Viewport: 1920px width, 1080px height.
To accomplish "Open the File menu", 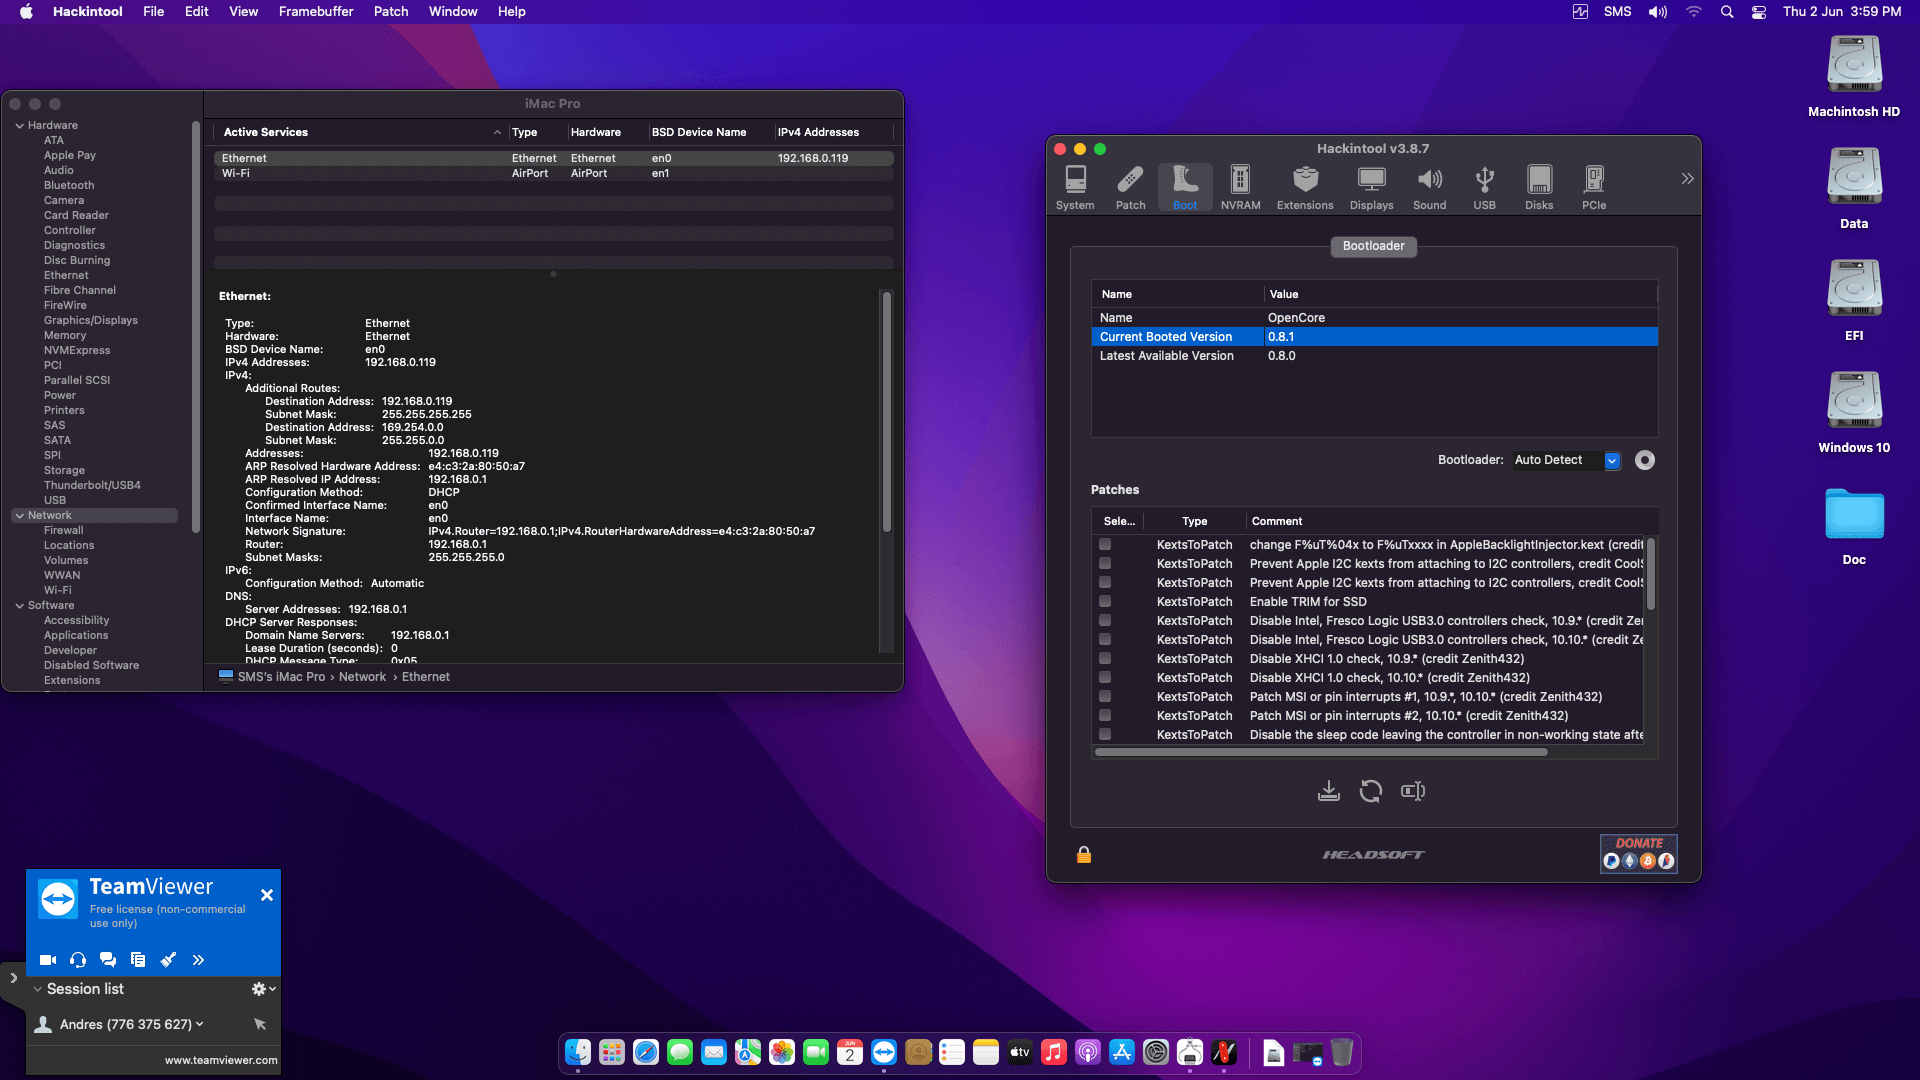I will pos(153,12).
